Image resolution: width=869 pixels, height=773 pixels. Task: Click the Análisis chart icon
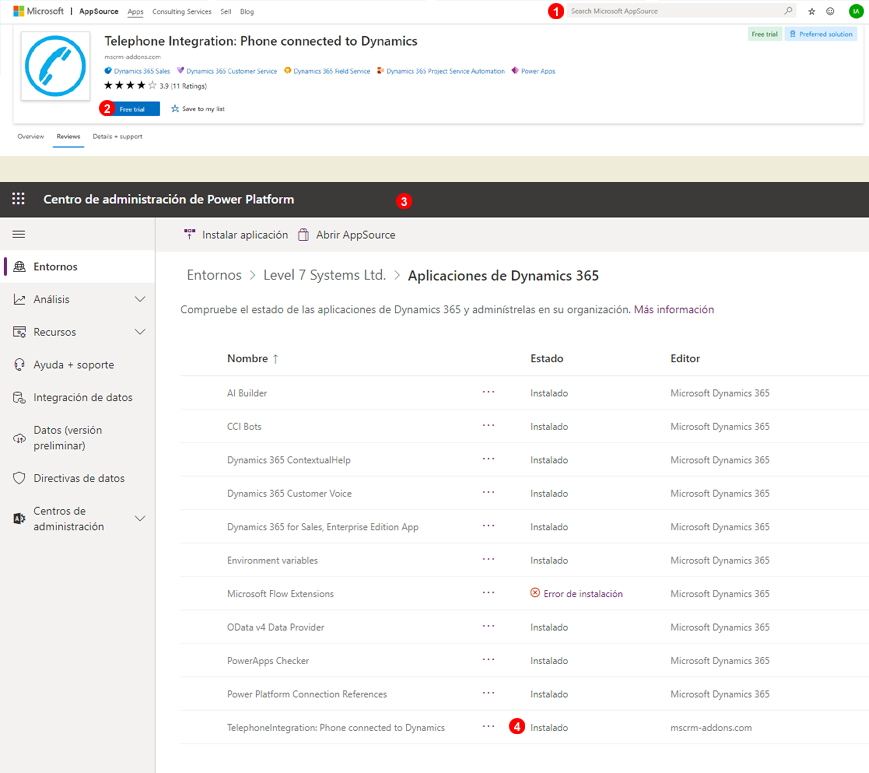click(x=19, y=299)
